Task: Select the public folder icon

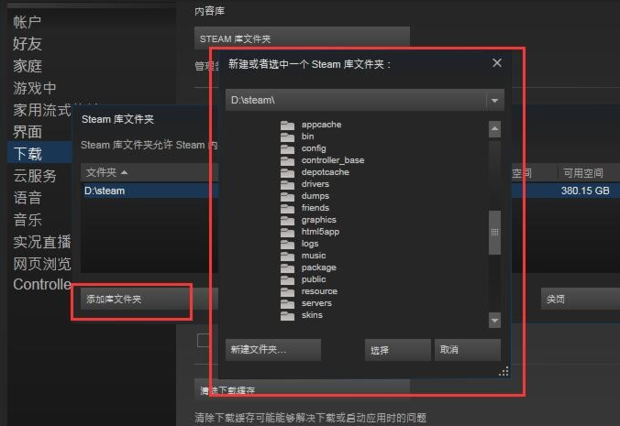Action: (287, 280)
